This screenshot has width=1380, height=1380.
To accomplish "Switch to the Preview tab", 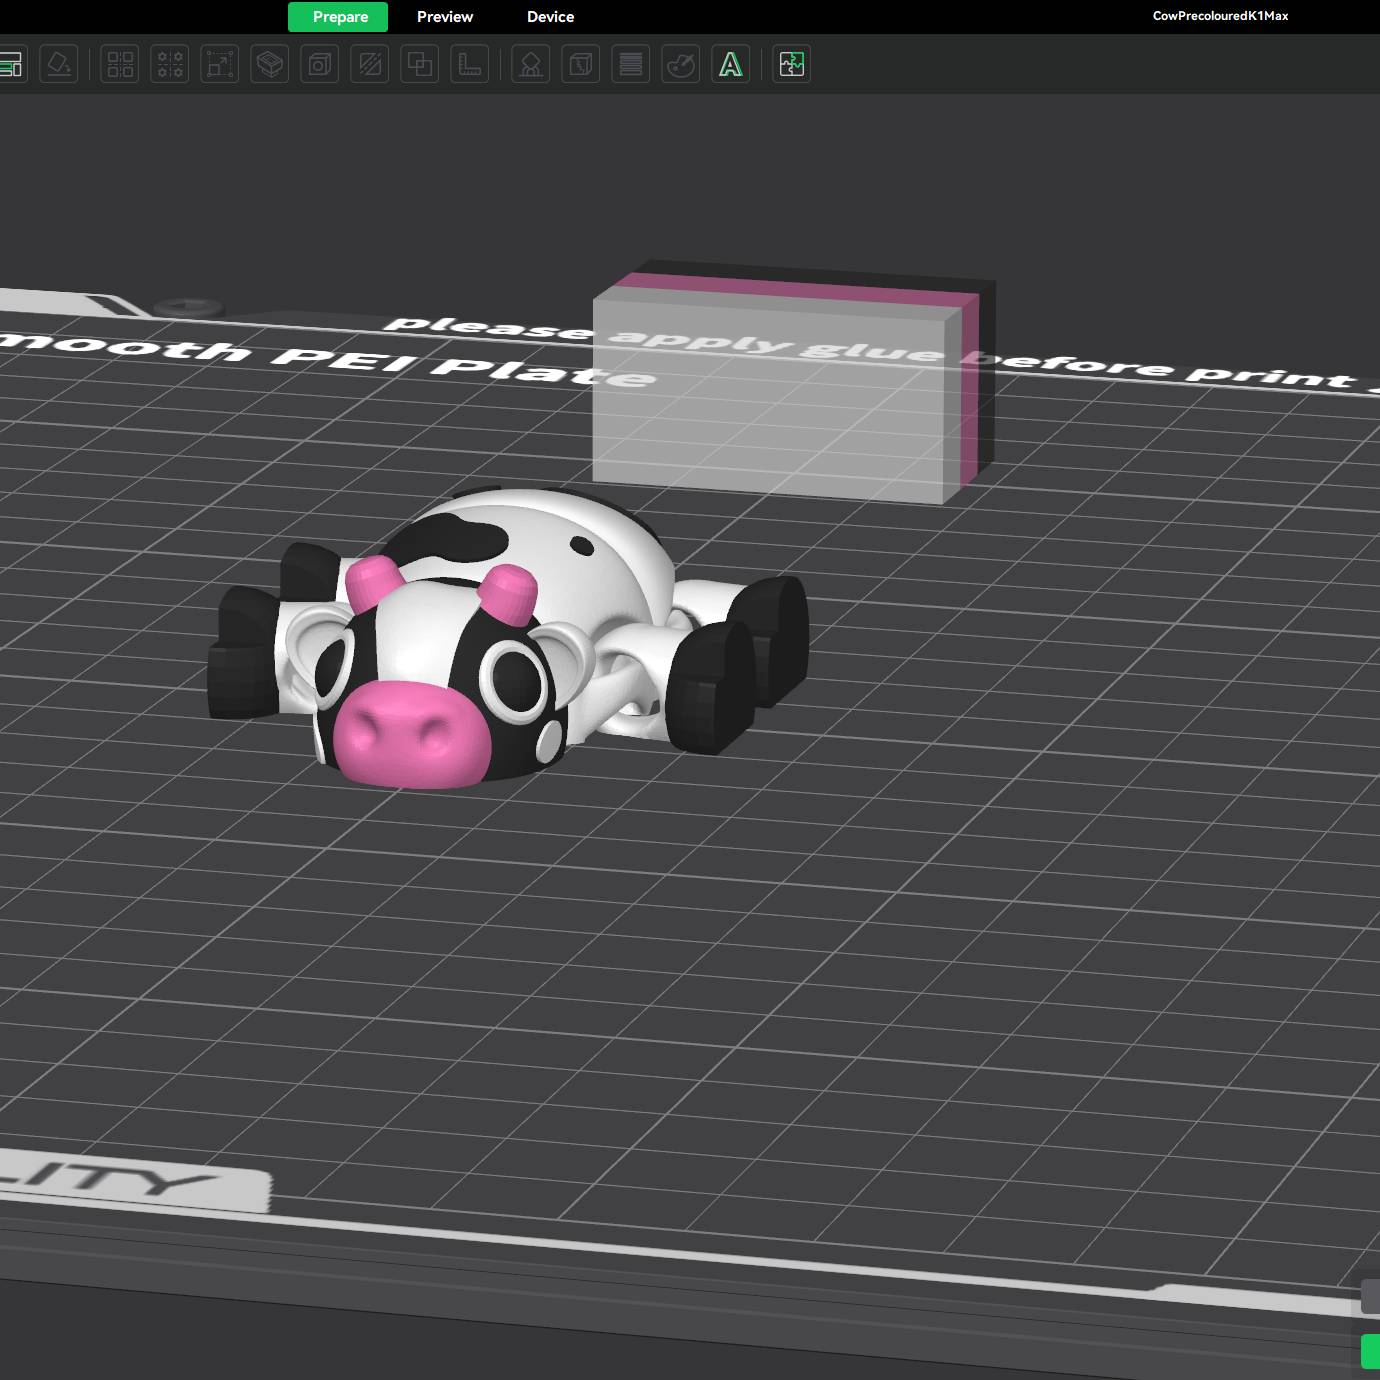I will (x=444, y=16).
